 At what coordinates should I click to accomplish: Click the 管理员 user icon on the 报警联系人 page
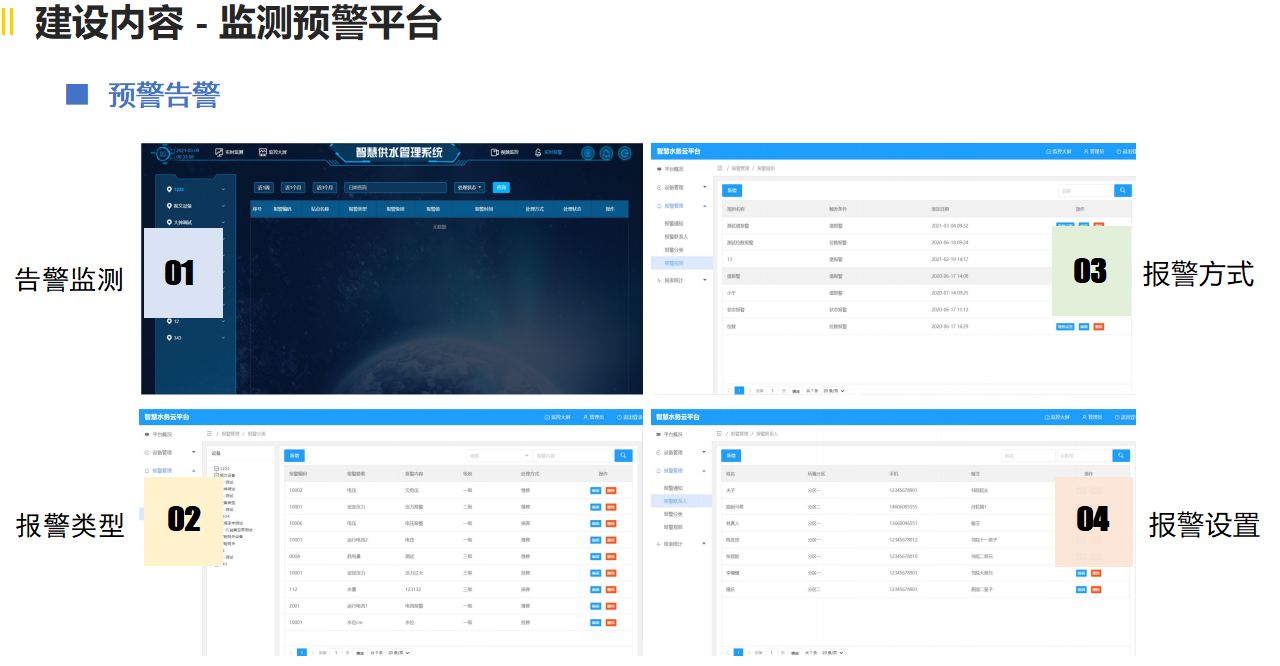pyautogui.click(x=1084, y=416)
